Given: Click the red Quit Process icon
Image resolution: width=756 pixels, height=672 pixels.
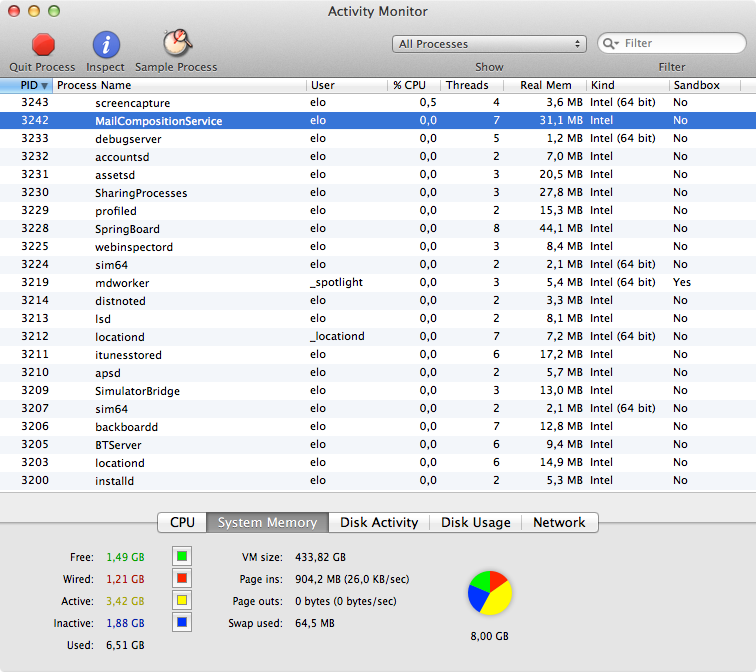Looking at the screenshot, I should click(x=43, y=45).
